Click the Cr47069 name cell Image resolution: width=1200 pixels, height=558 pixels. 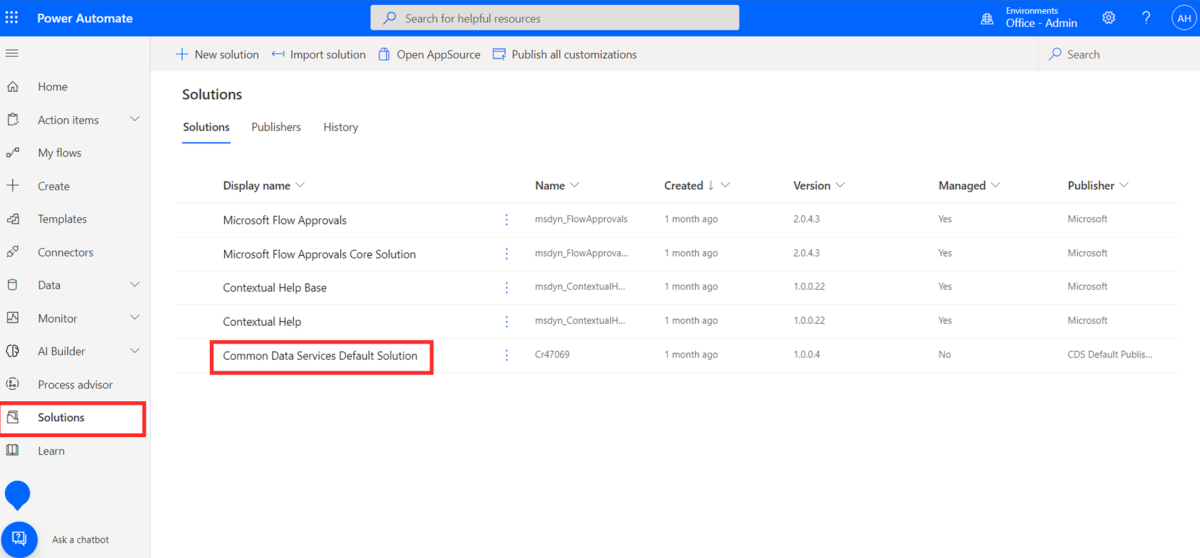552,355
